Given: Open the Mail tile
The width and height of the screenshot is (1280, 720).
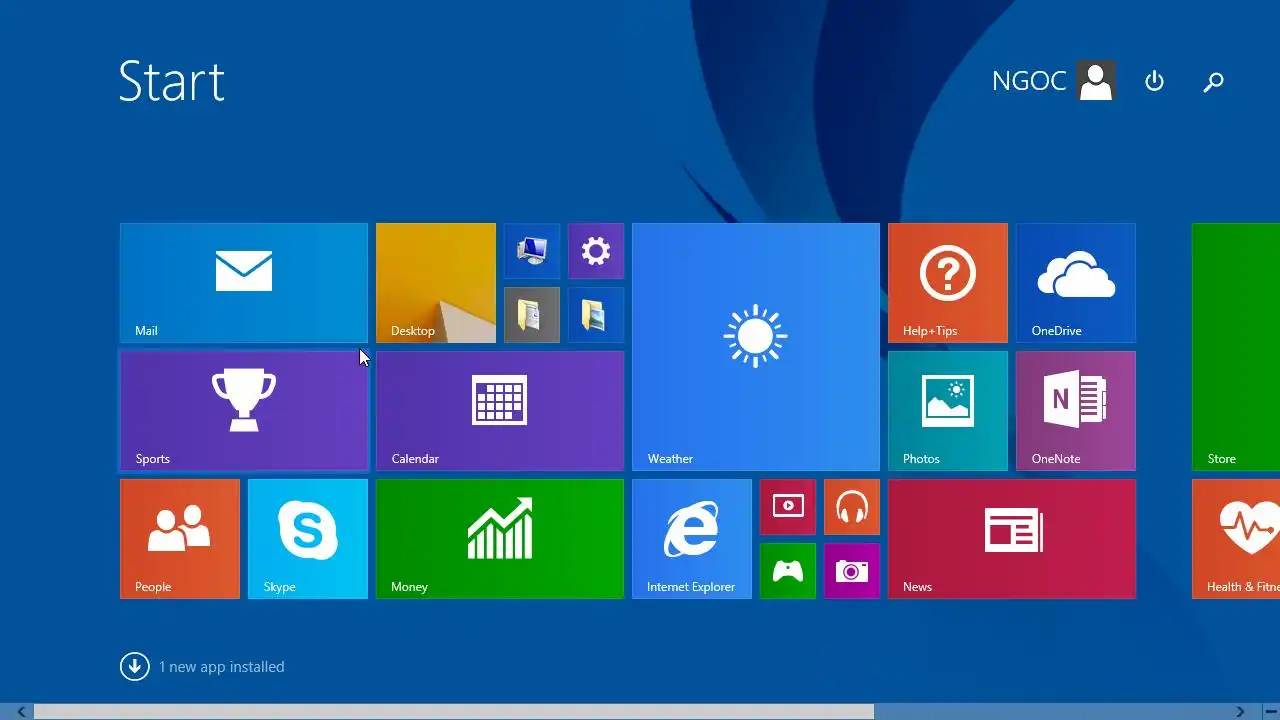Looking at the screenshot, I should (244, 283).
